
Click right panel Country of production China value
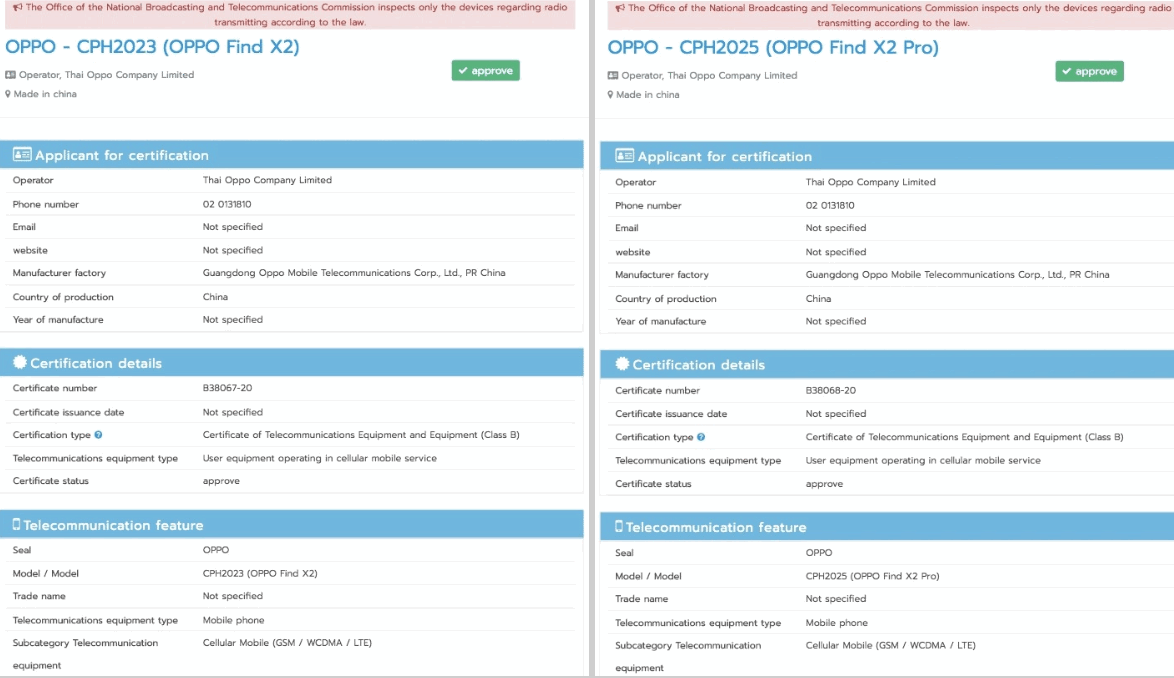[818, 298]
